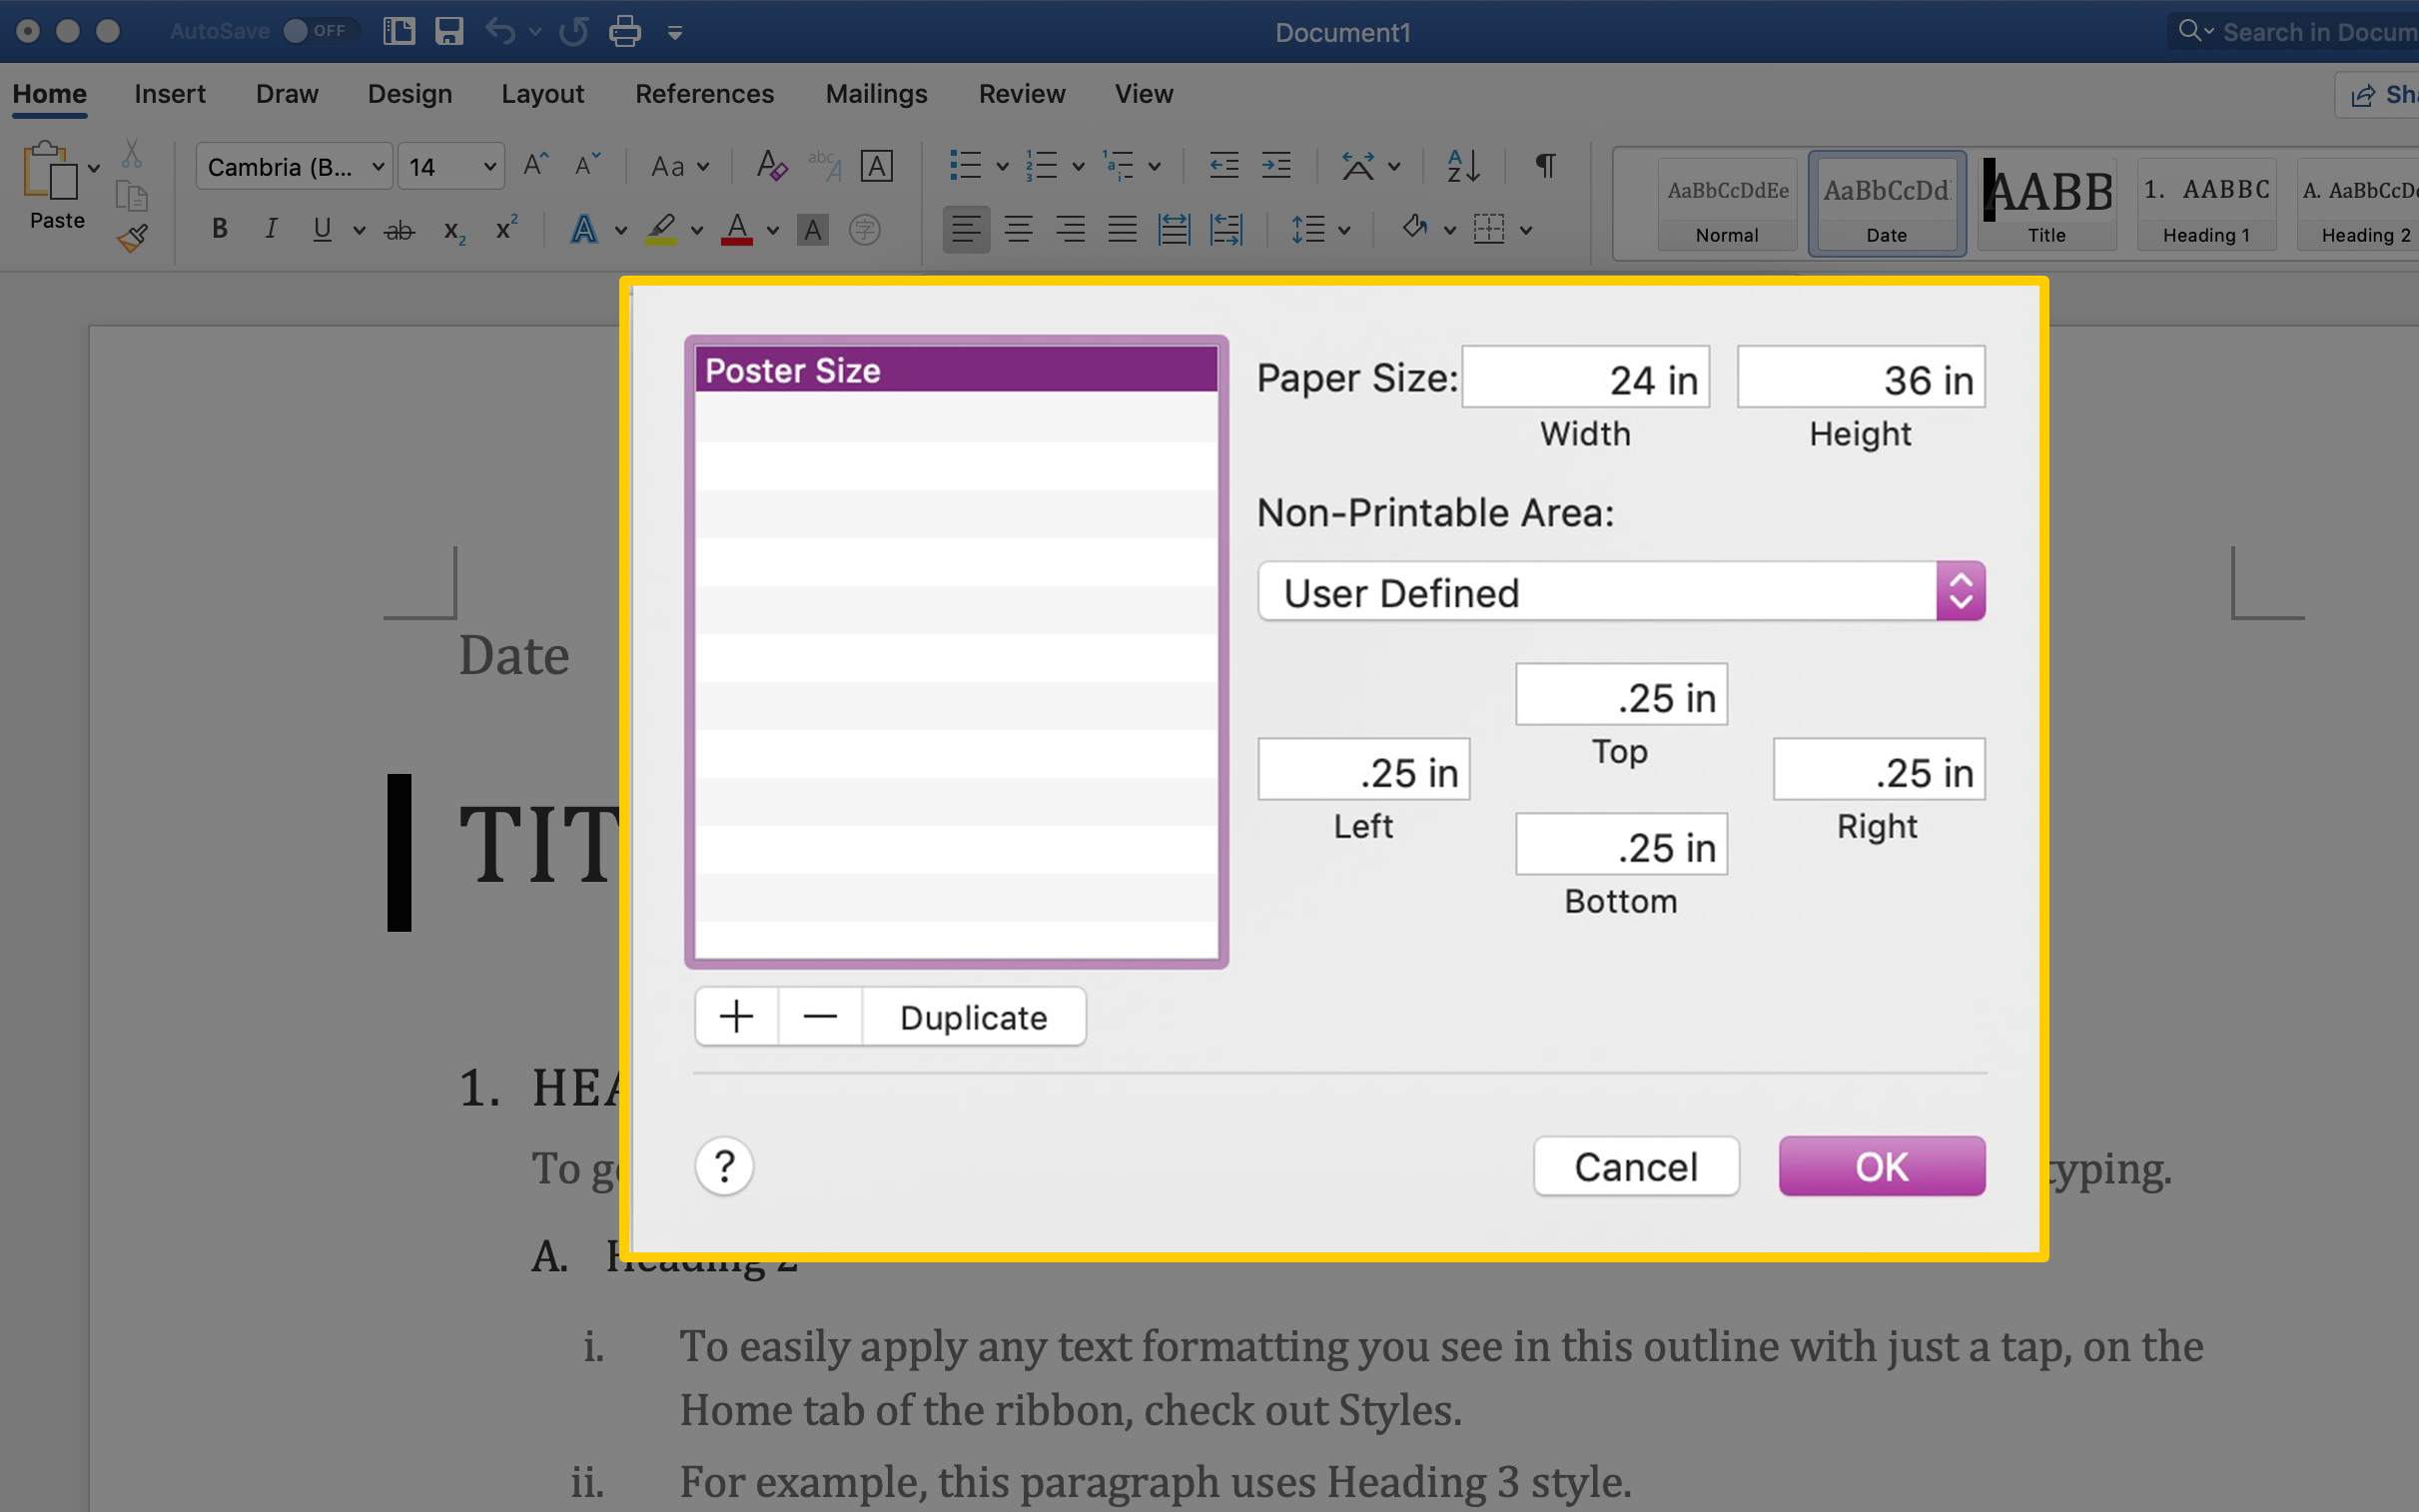Screen dimensions: 2419x1512
Task: Click the Cancel button in dialog
Action: 1635,1165
